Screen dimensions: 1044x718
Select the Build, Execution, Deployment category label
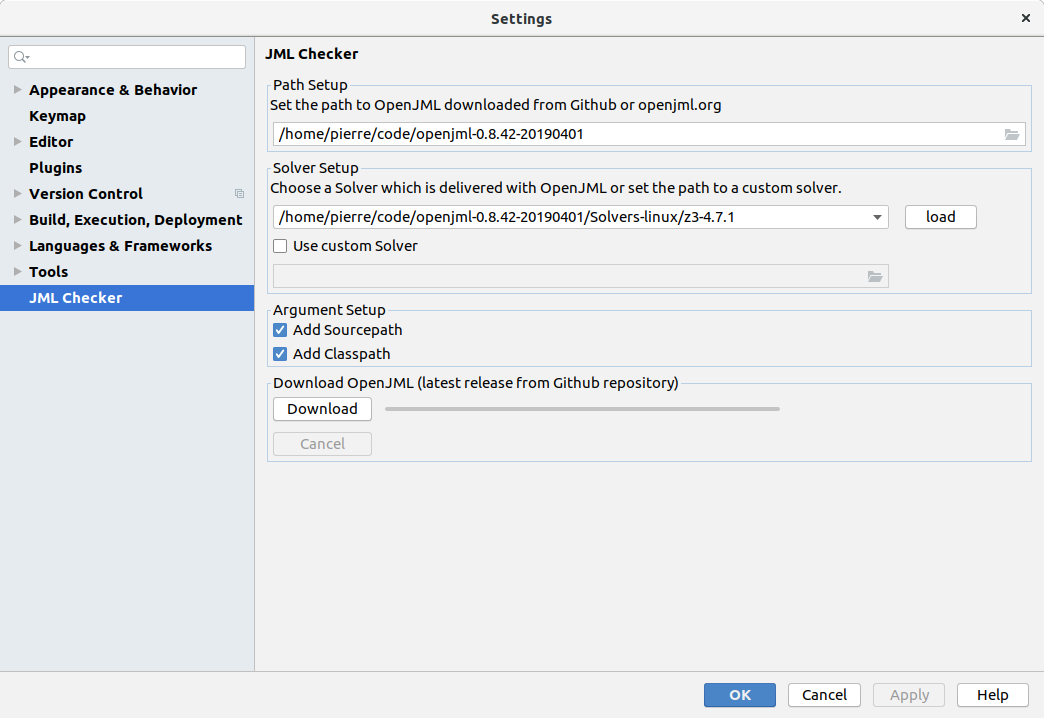(x=135, y=220)
